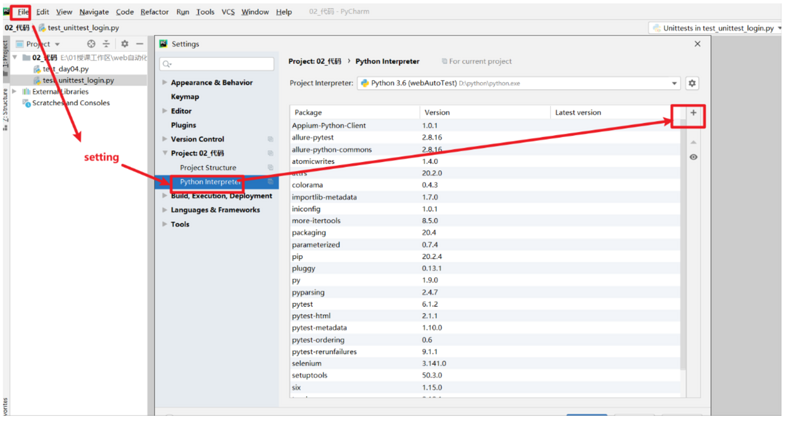Viewport: 800px width, 428px height.
Task: Collapse the Project: 02 settings section
Action: coord(165,153)
